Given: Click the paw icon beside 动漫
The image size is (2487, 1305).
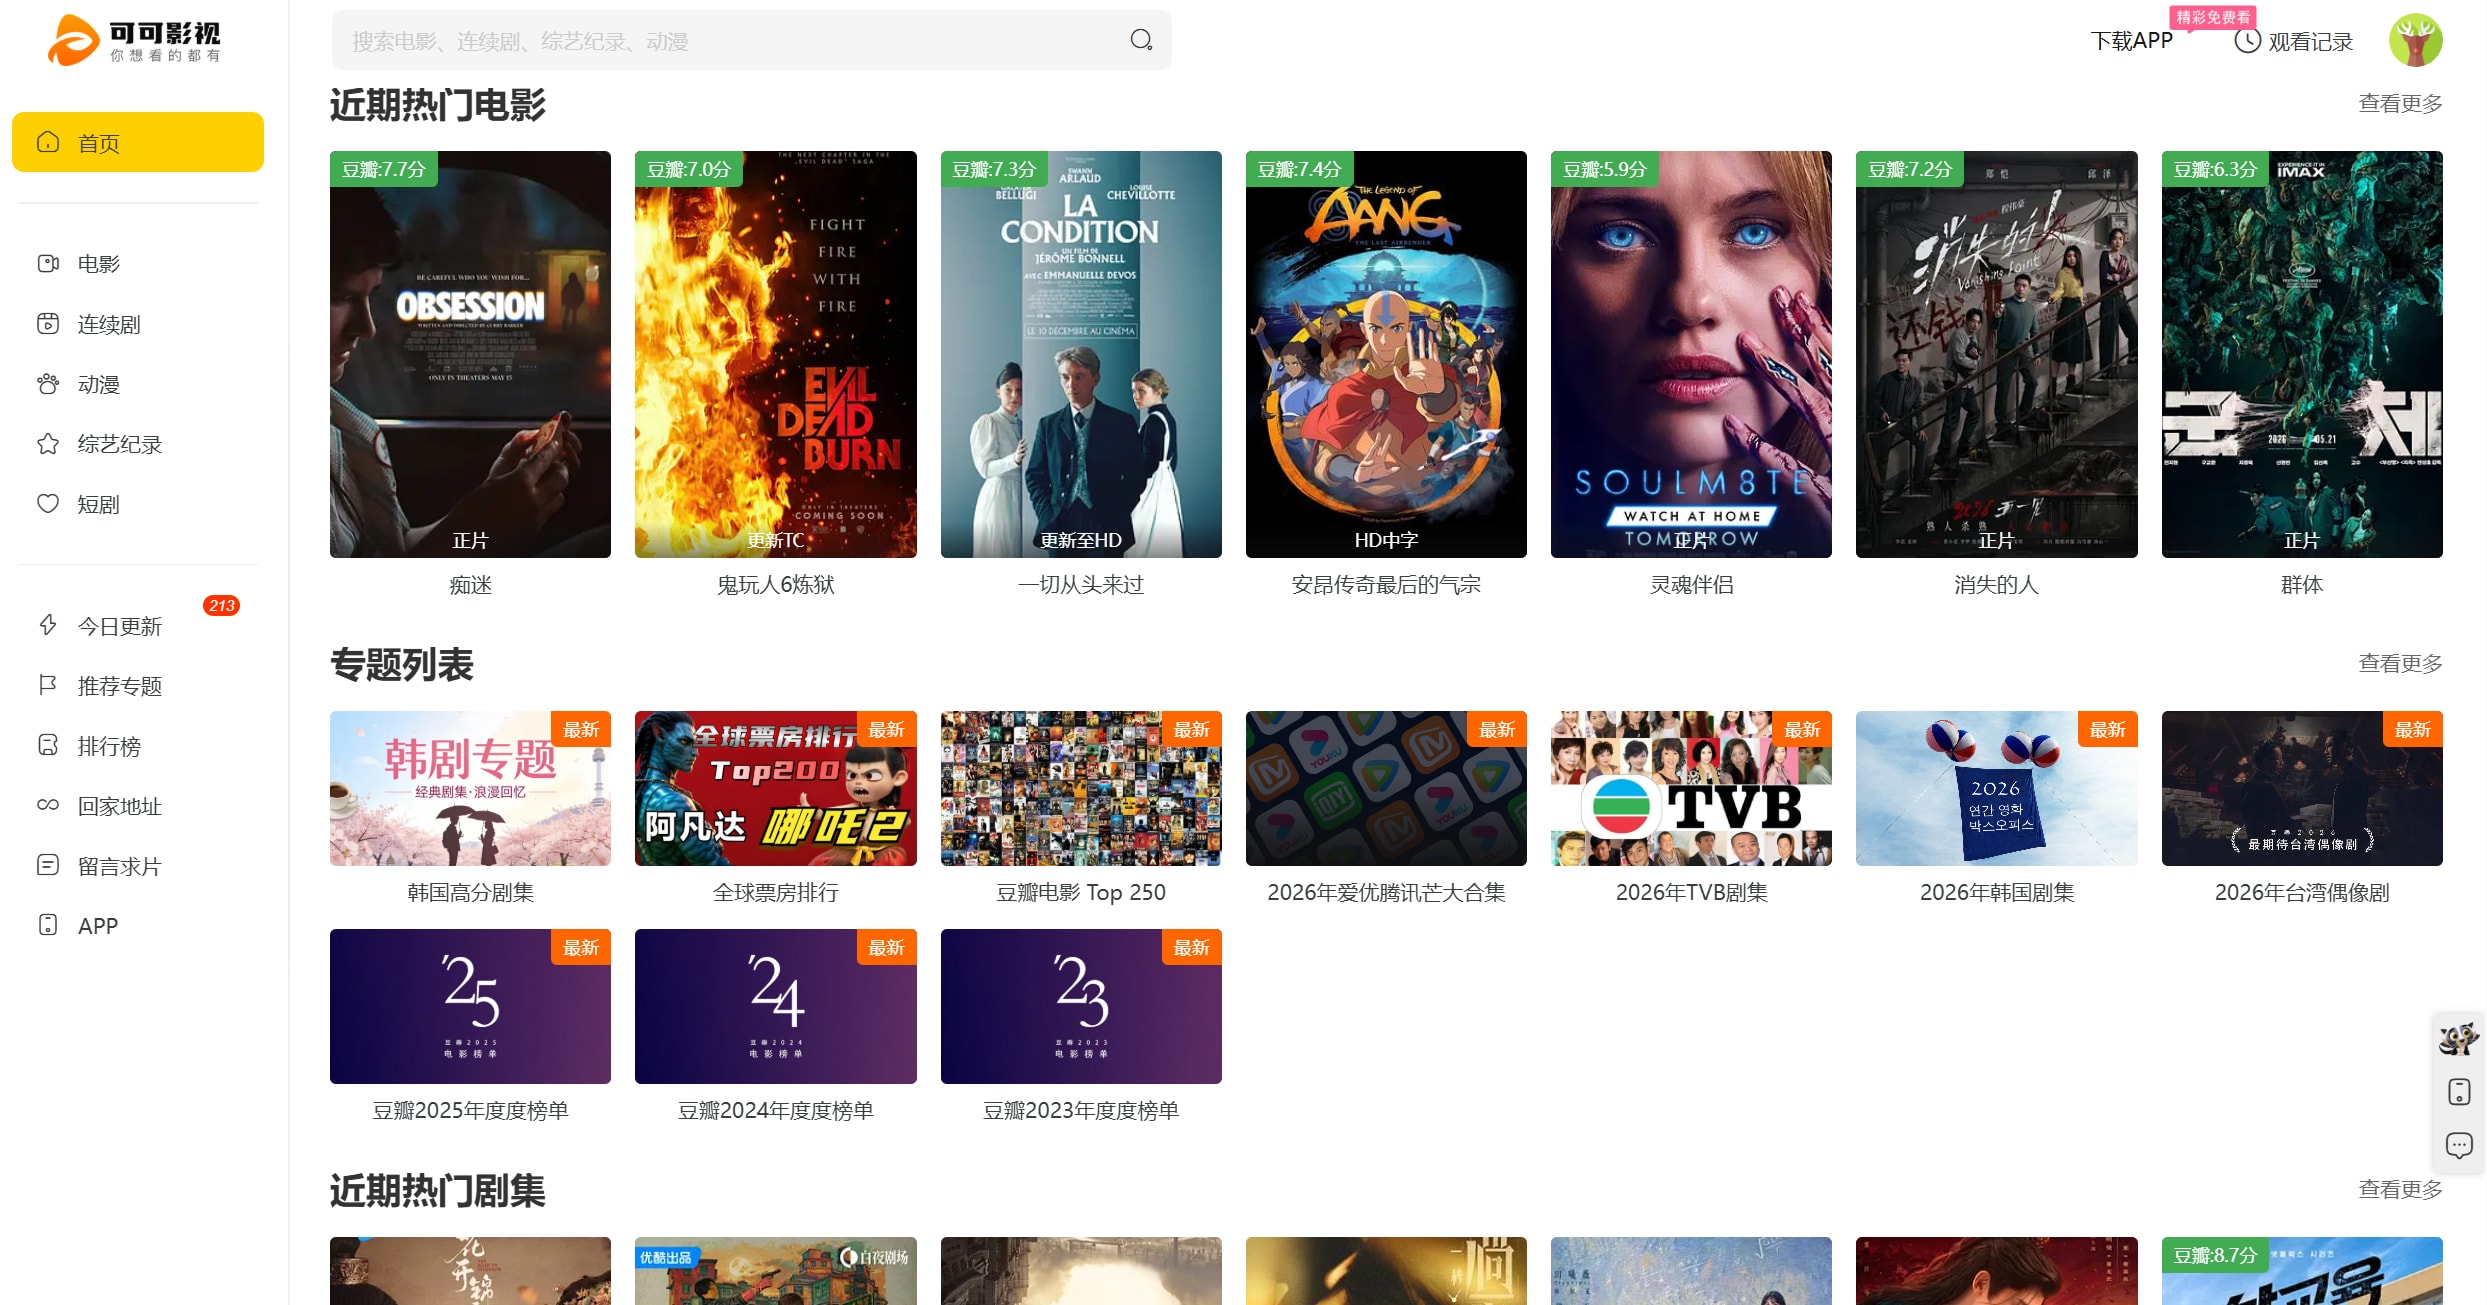Looking at the screenshot, I should 48,384.
